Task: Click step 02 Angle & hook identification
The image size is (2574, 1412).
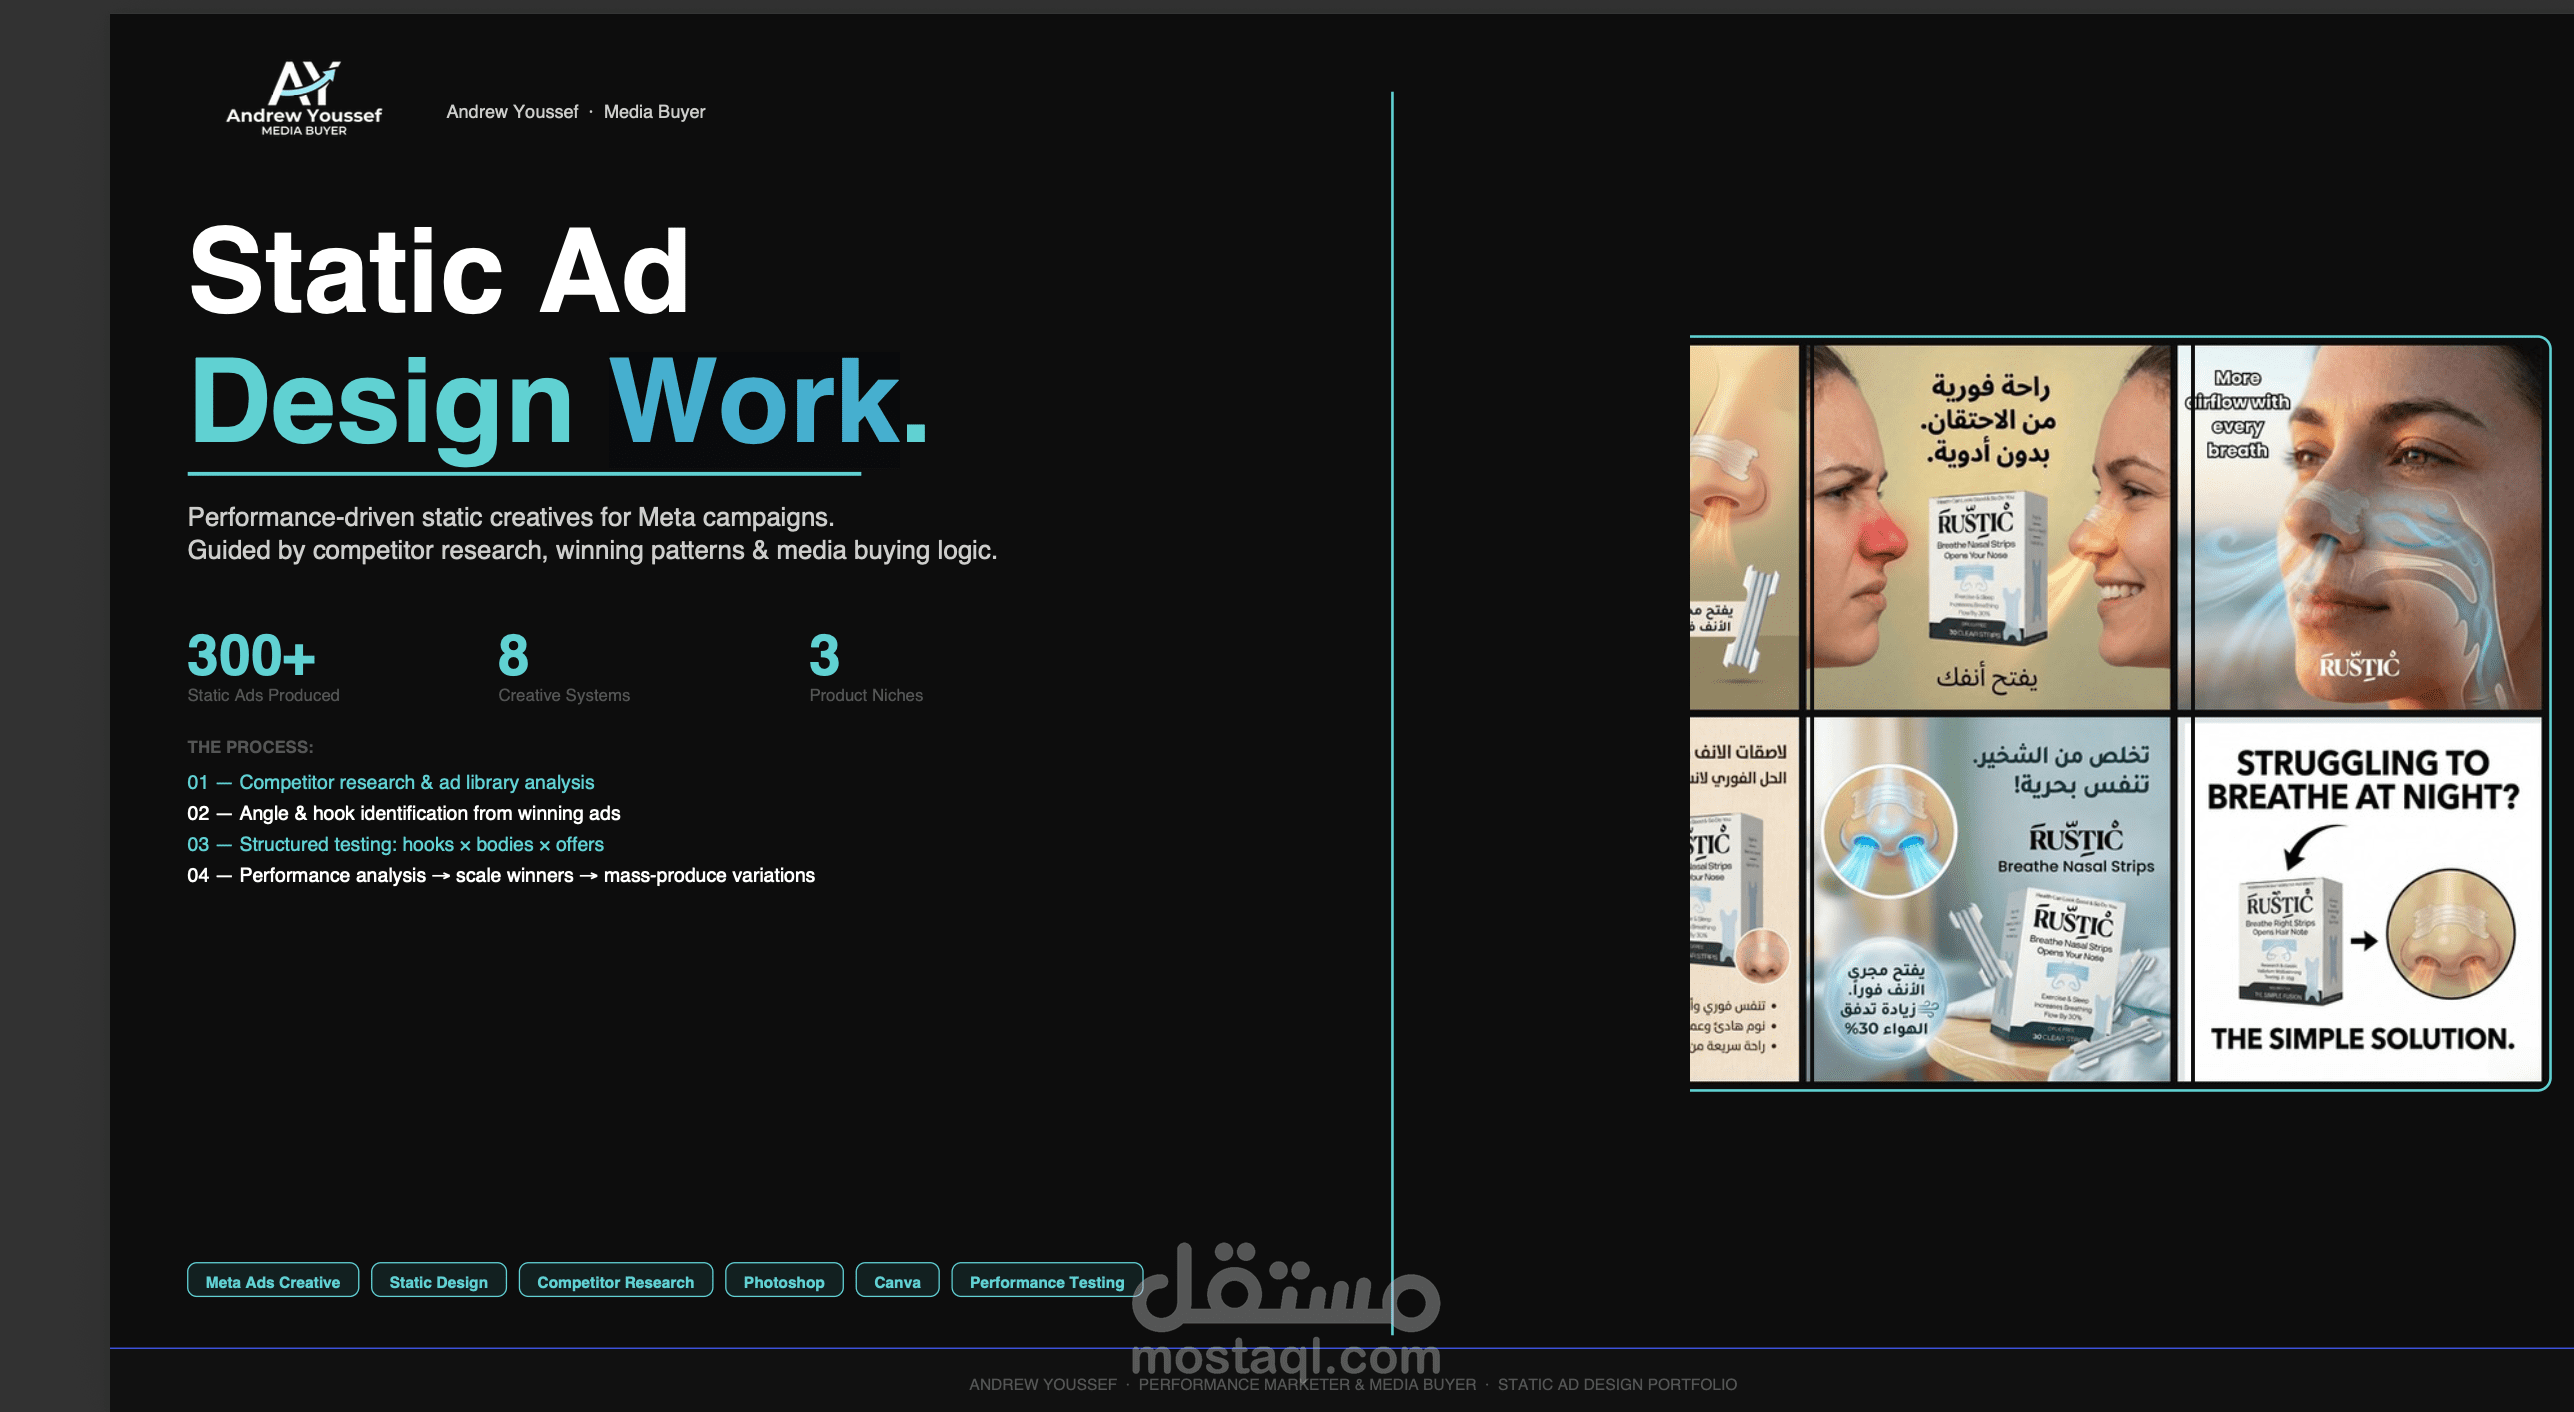Action: click(x=403, y=813)
